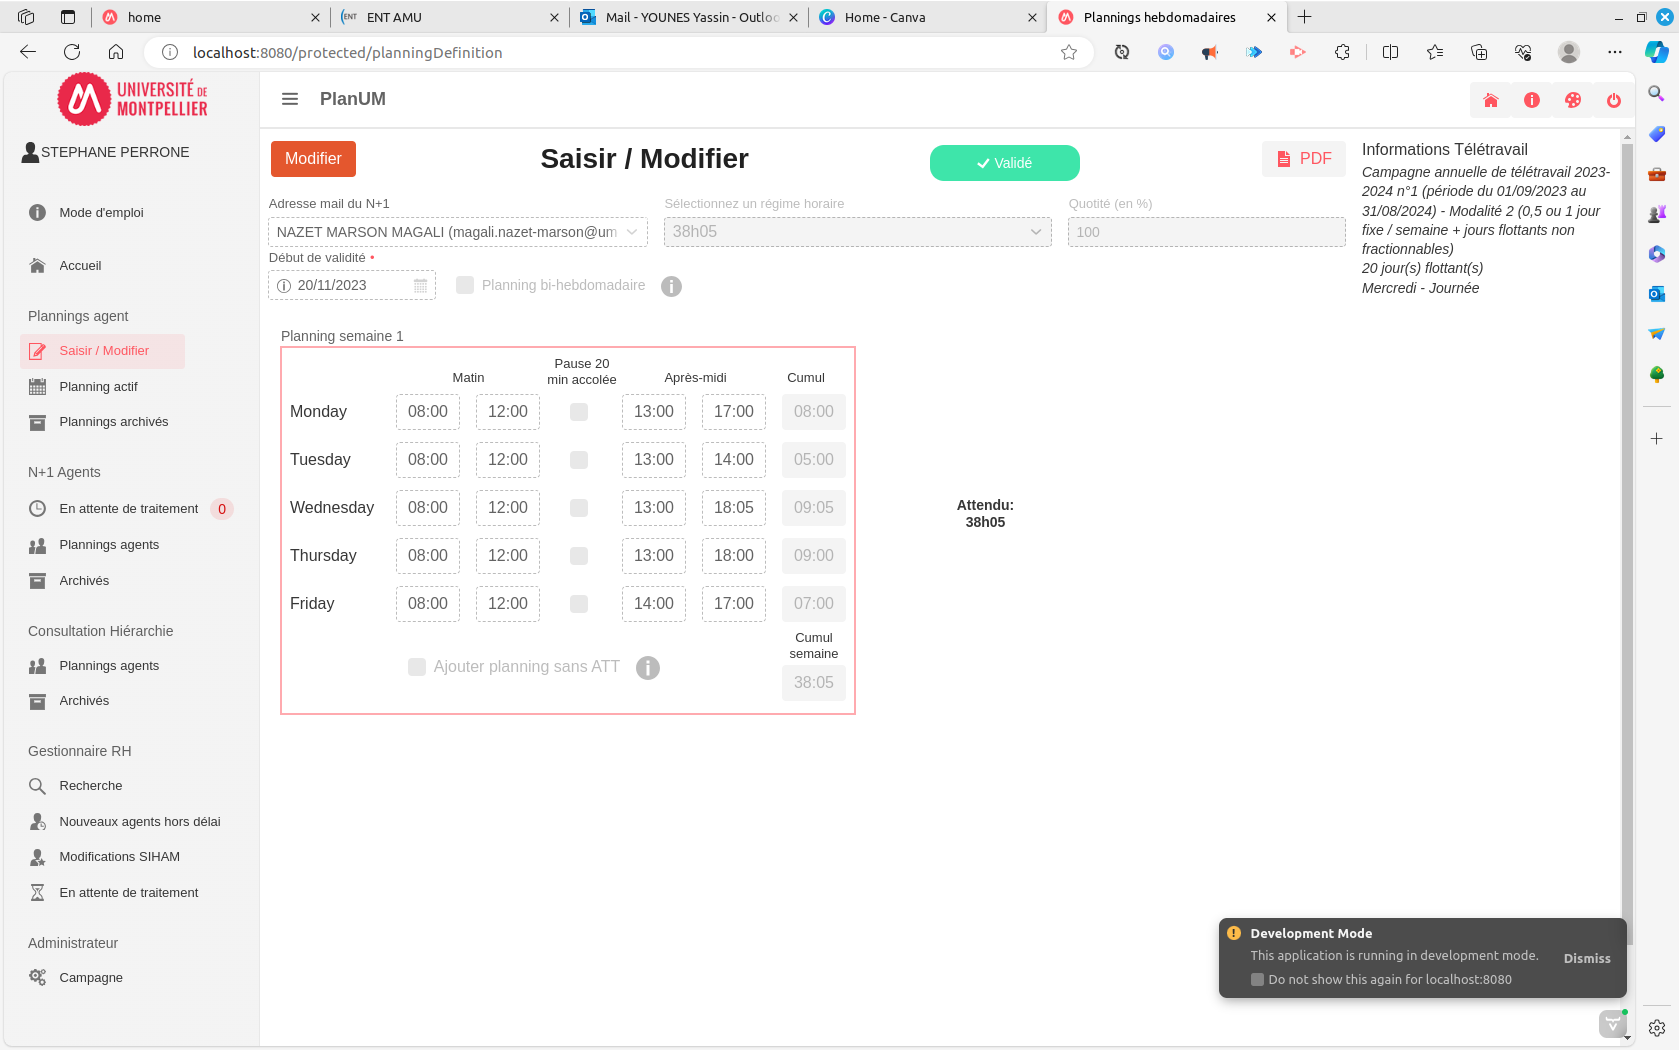1680x1050 pixels.
Task: Open the Edge sidebar settings gear
Action: coord(1657,1028)
